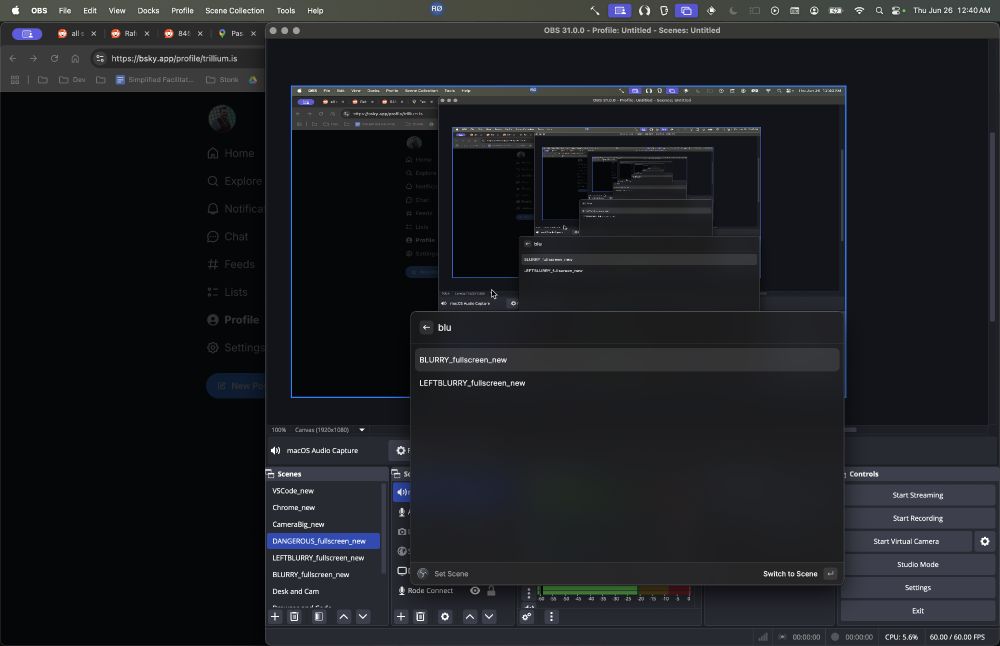
Task: Open Control Center in menu bar
Action: click(x=898, y=10)
